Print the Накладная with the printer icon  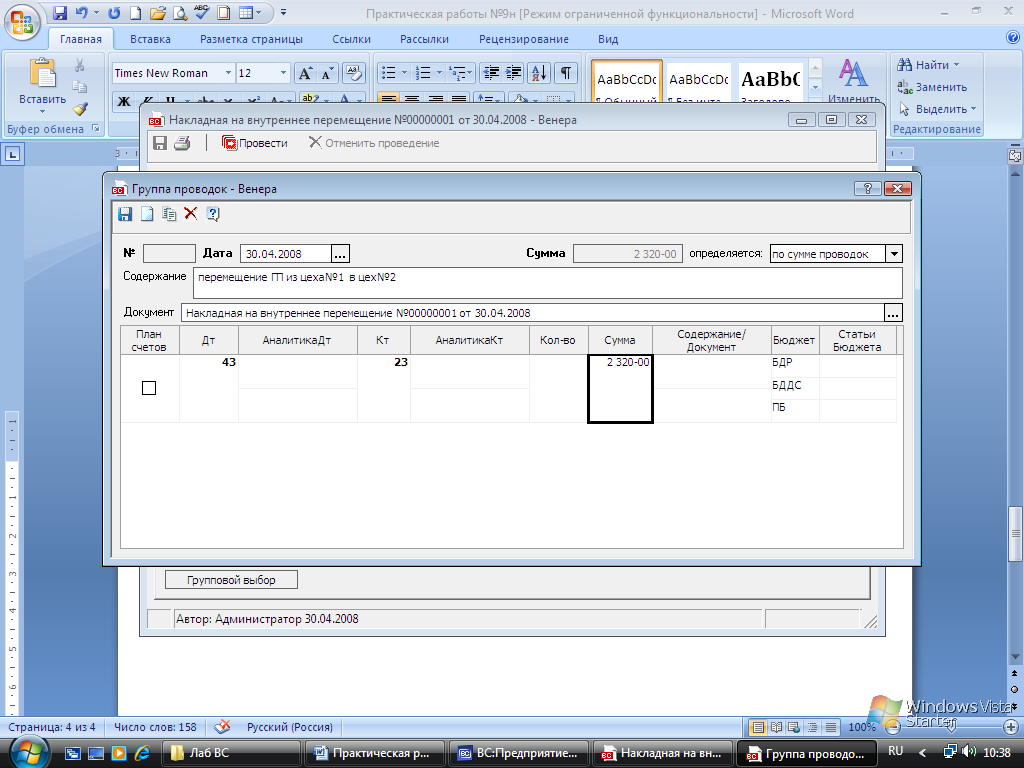(x=182, y=143)
